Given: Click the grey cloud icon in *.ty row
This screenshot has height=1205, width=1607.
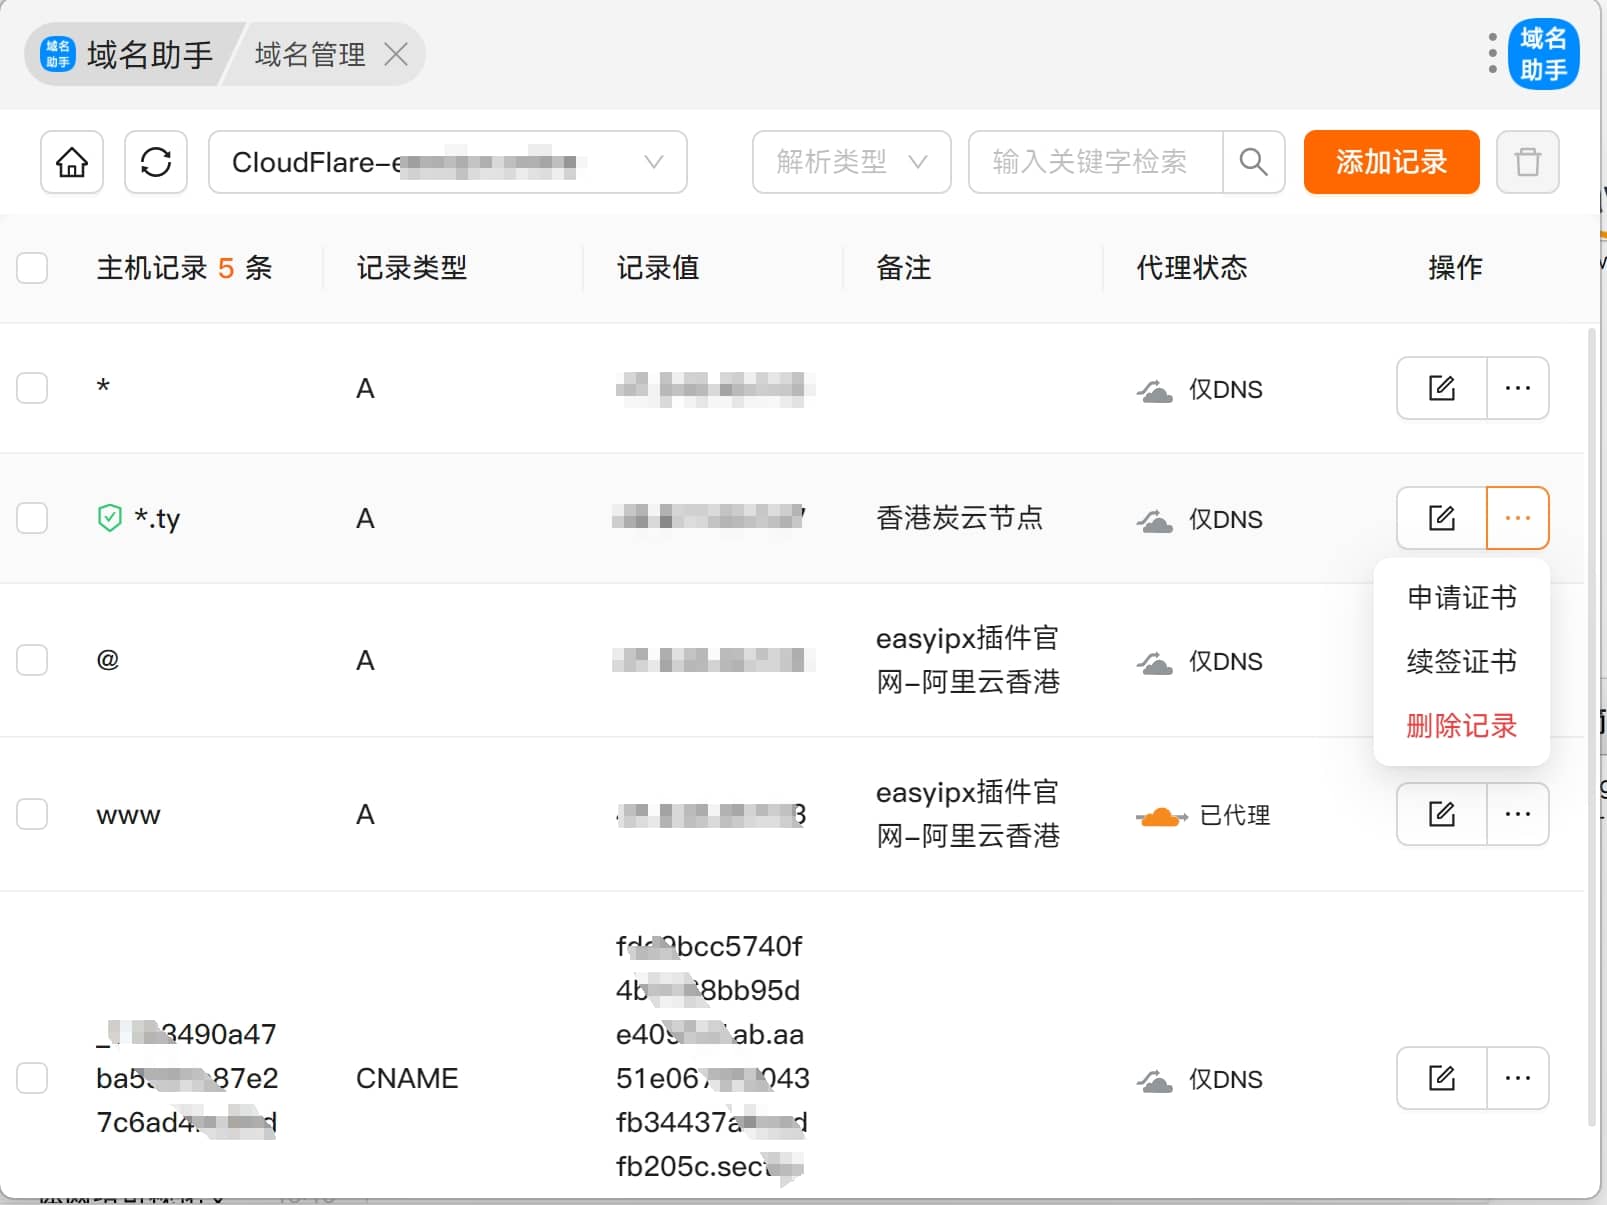Looking at the screenshot, I should pyautogui.click(x=1154, y=521).
